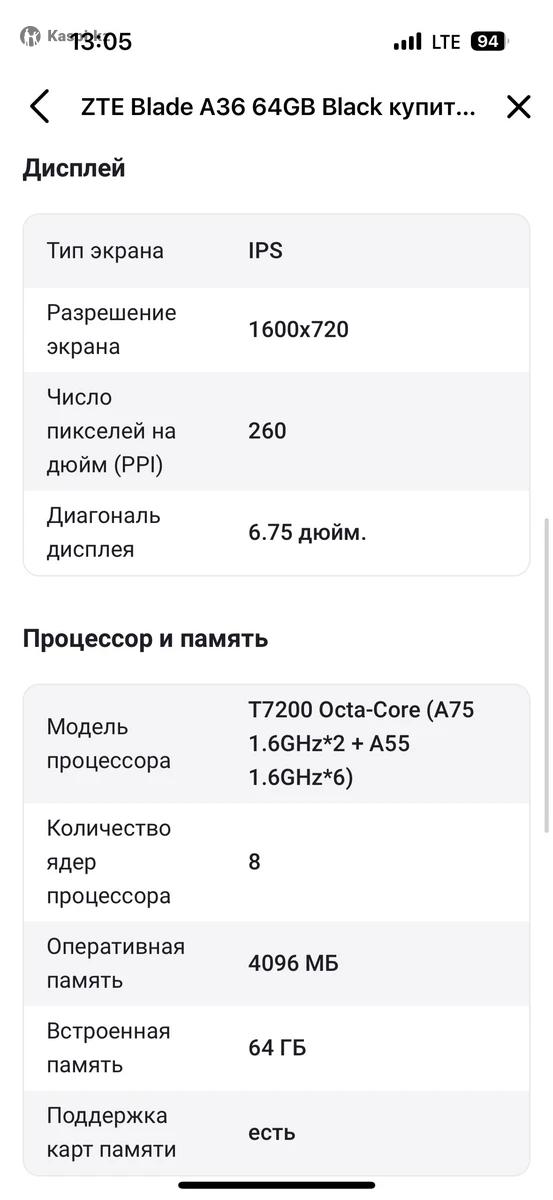553x1200 pixels.
Task: Tap the Kaspi logo in status bar
Action: pos(30,36)
